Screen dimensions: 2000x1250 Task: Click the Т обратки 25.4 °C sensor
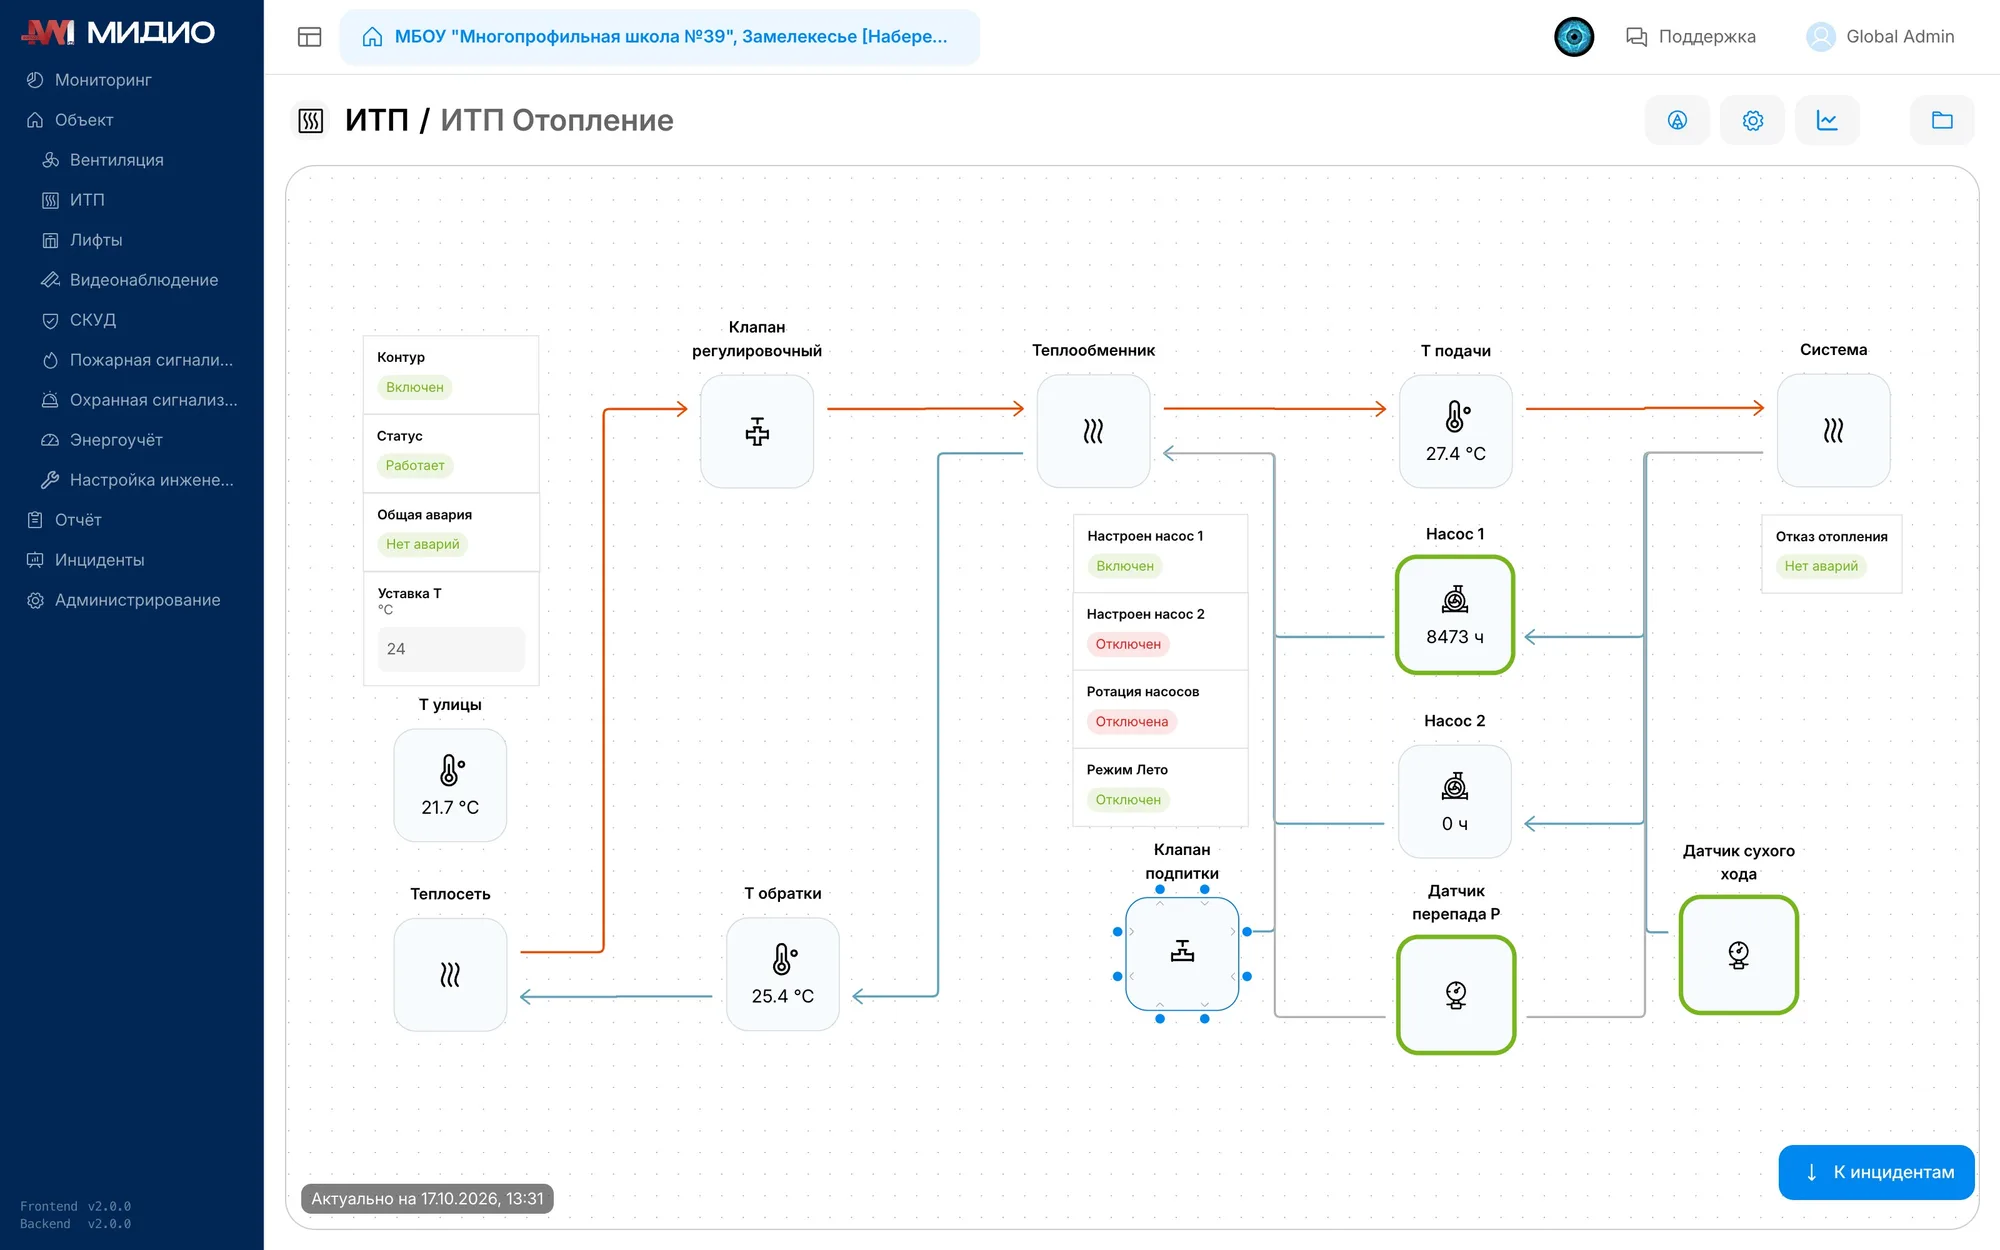point(783,974)
